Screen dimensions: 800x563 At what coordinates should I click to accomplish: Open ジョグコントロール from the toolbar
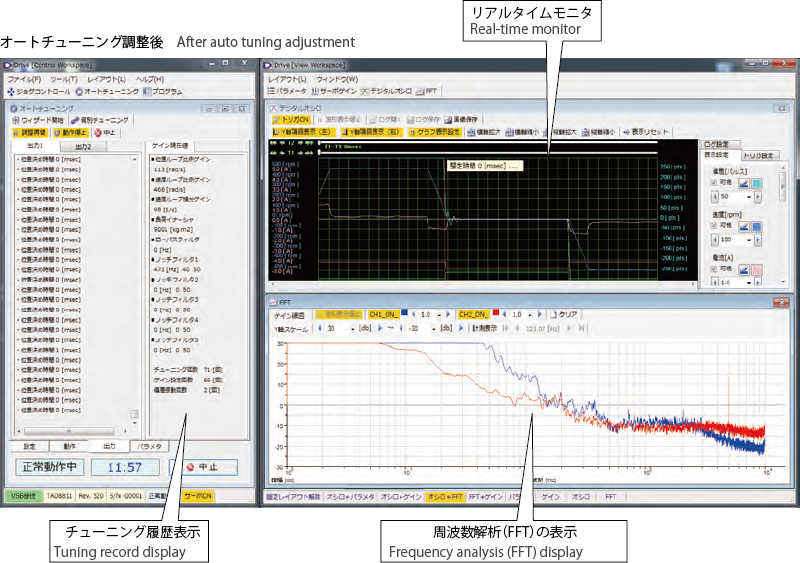[x=38, y=91]
